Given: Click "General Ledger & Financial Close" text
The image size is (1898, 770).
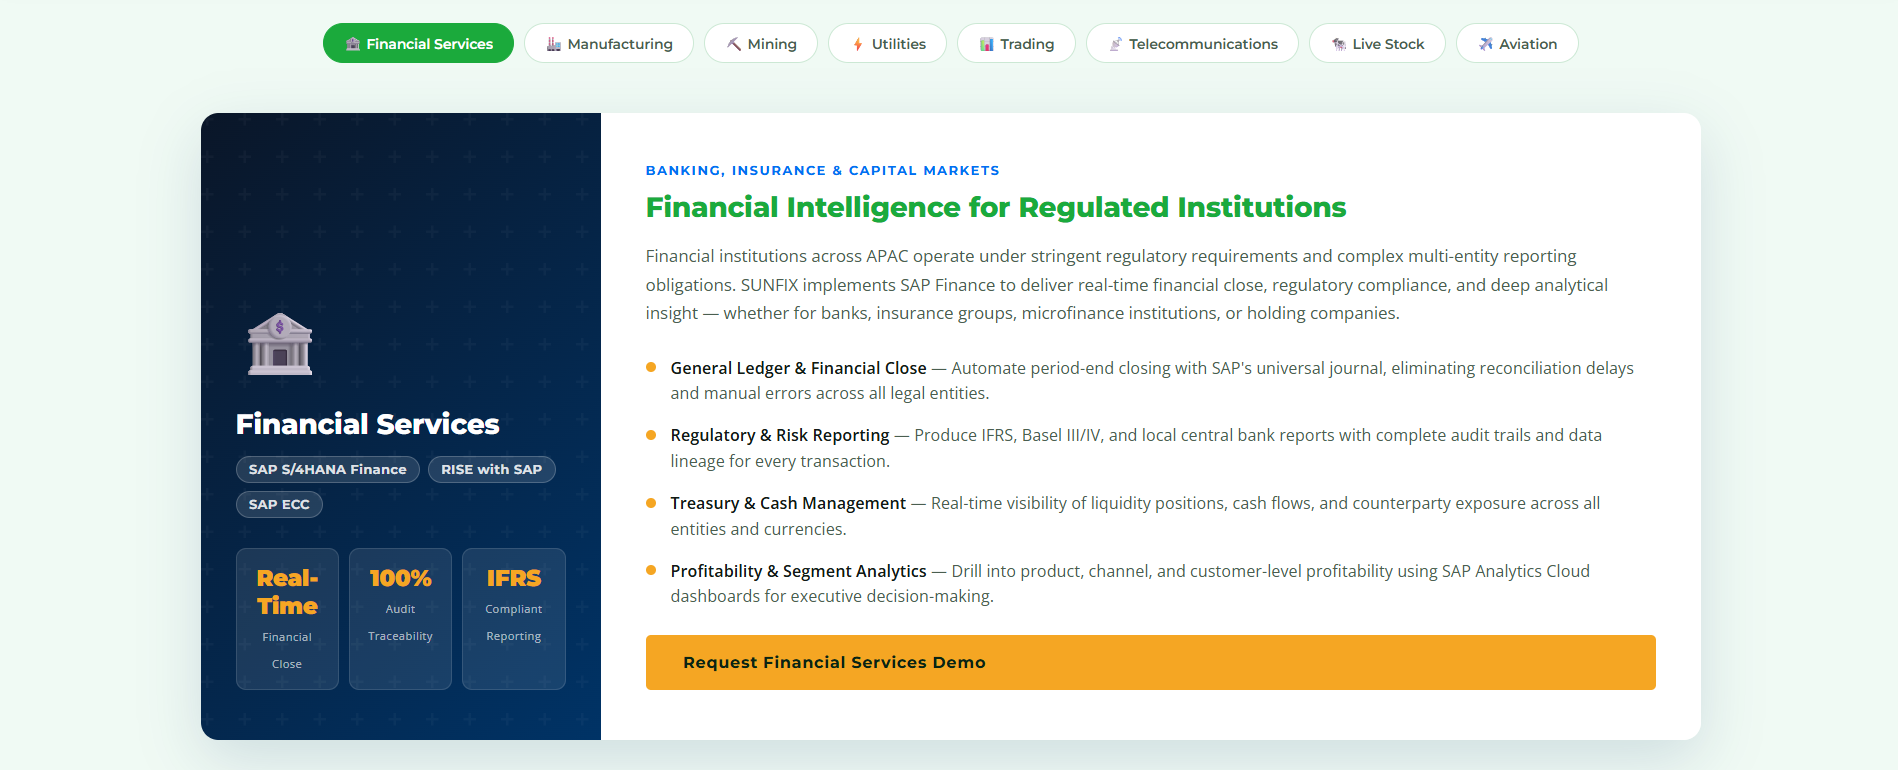Looking at the screenshot, I should click(798, 368).
